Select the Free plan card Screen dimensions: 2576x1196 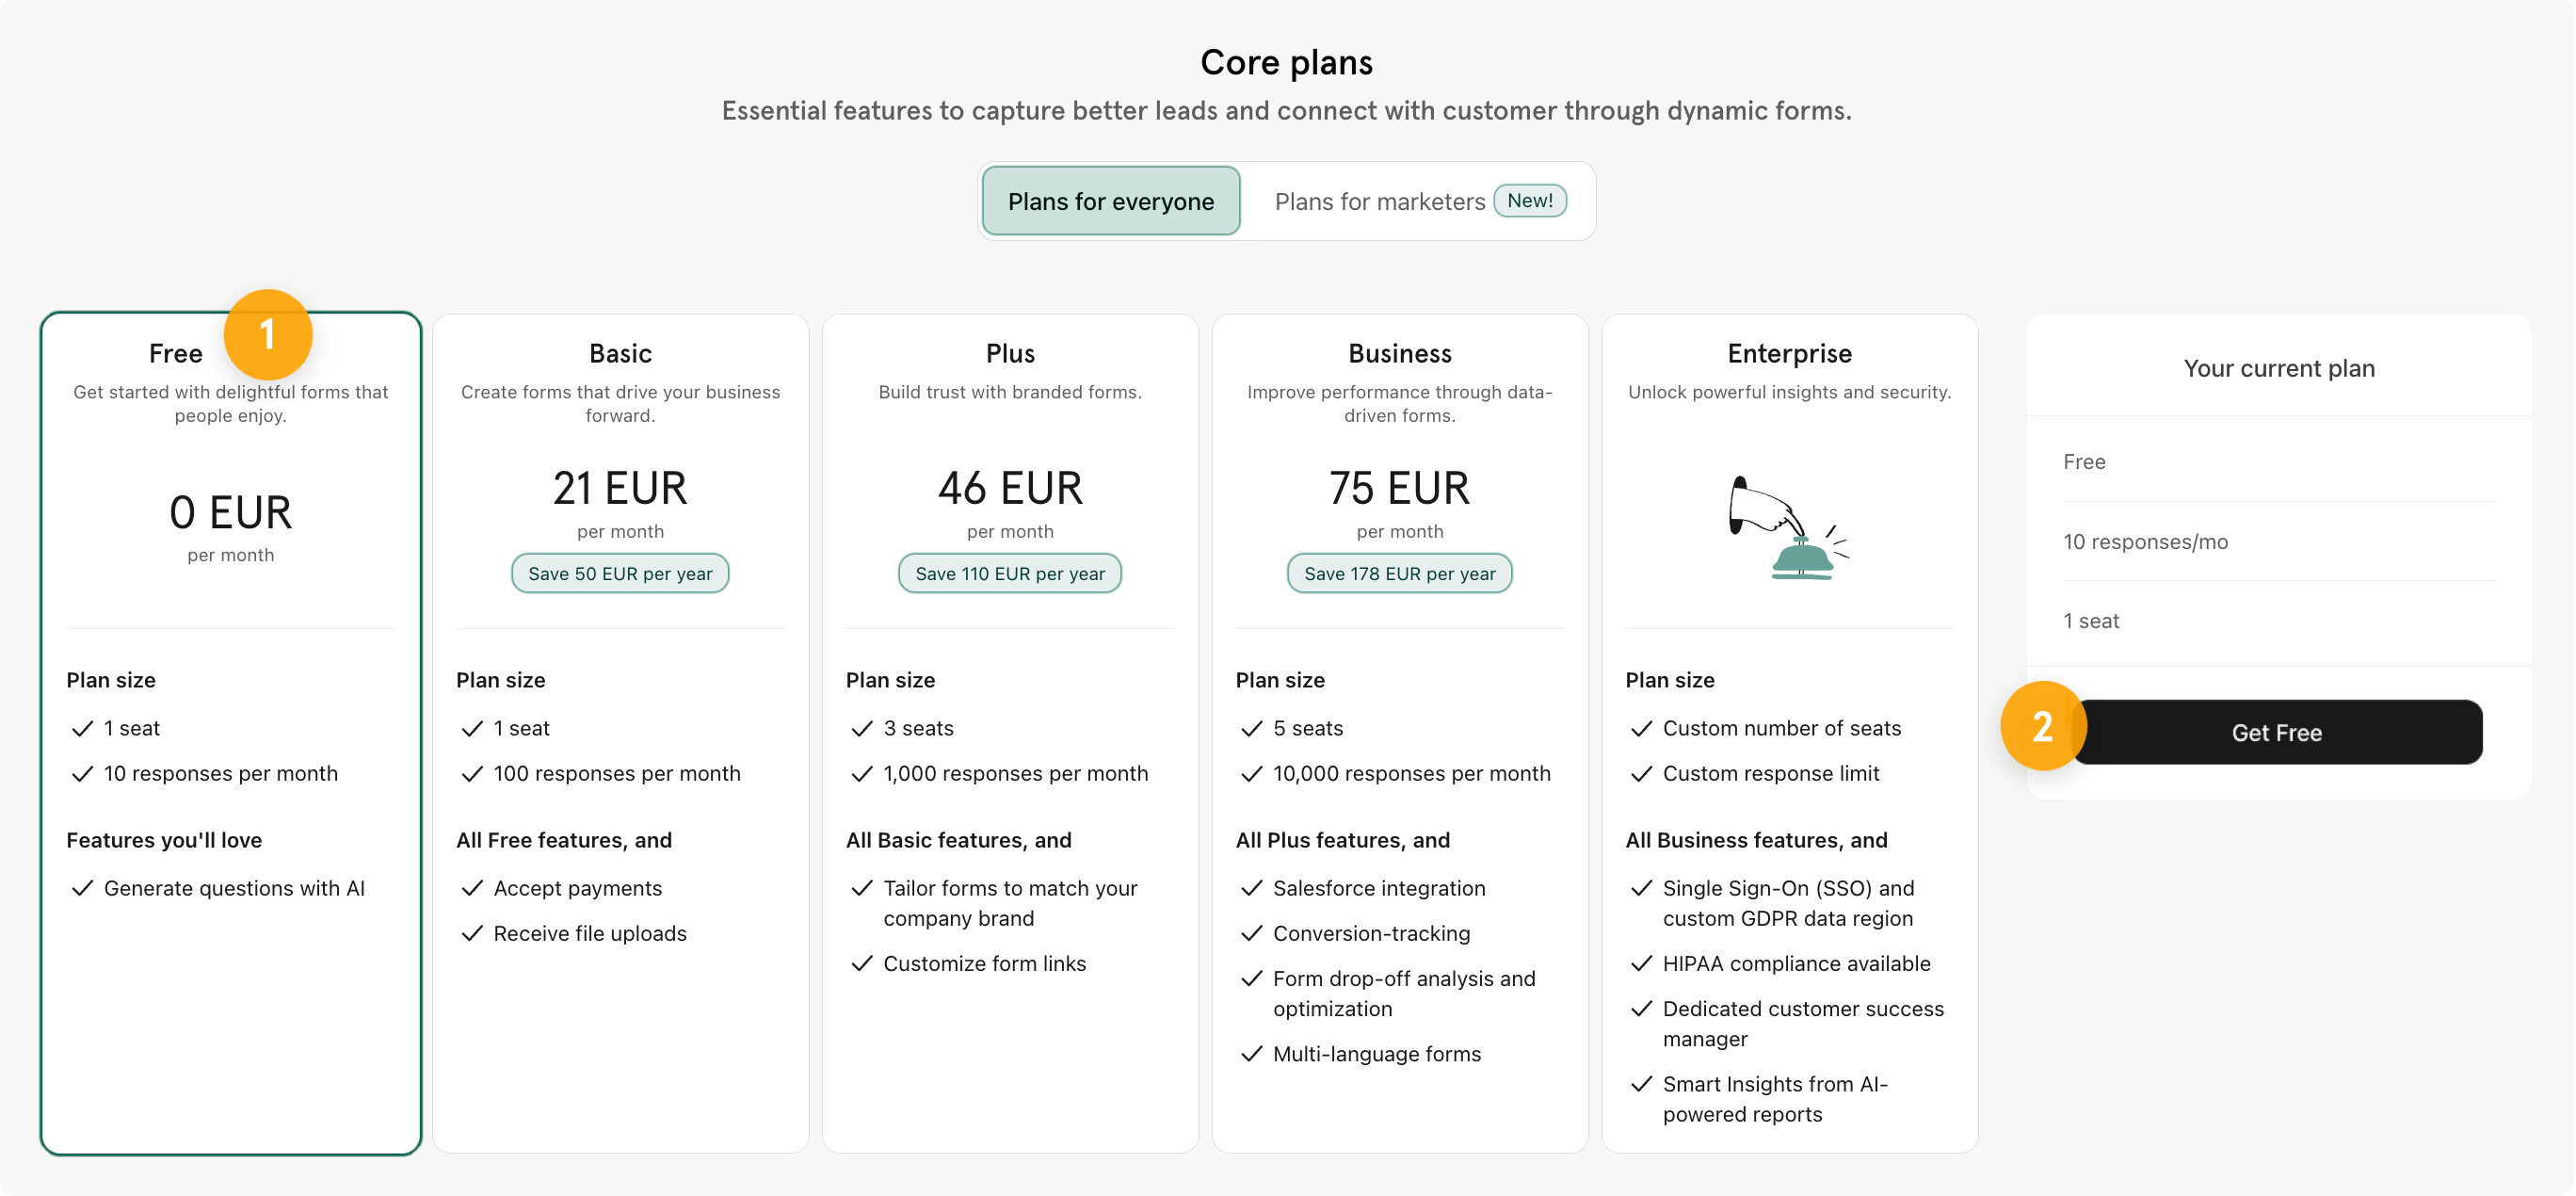pos(231,733)
